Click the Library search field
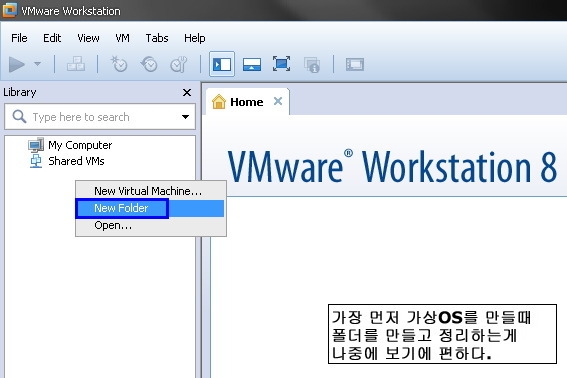Viewport: 567px width, 378px height. (100, 116)
